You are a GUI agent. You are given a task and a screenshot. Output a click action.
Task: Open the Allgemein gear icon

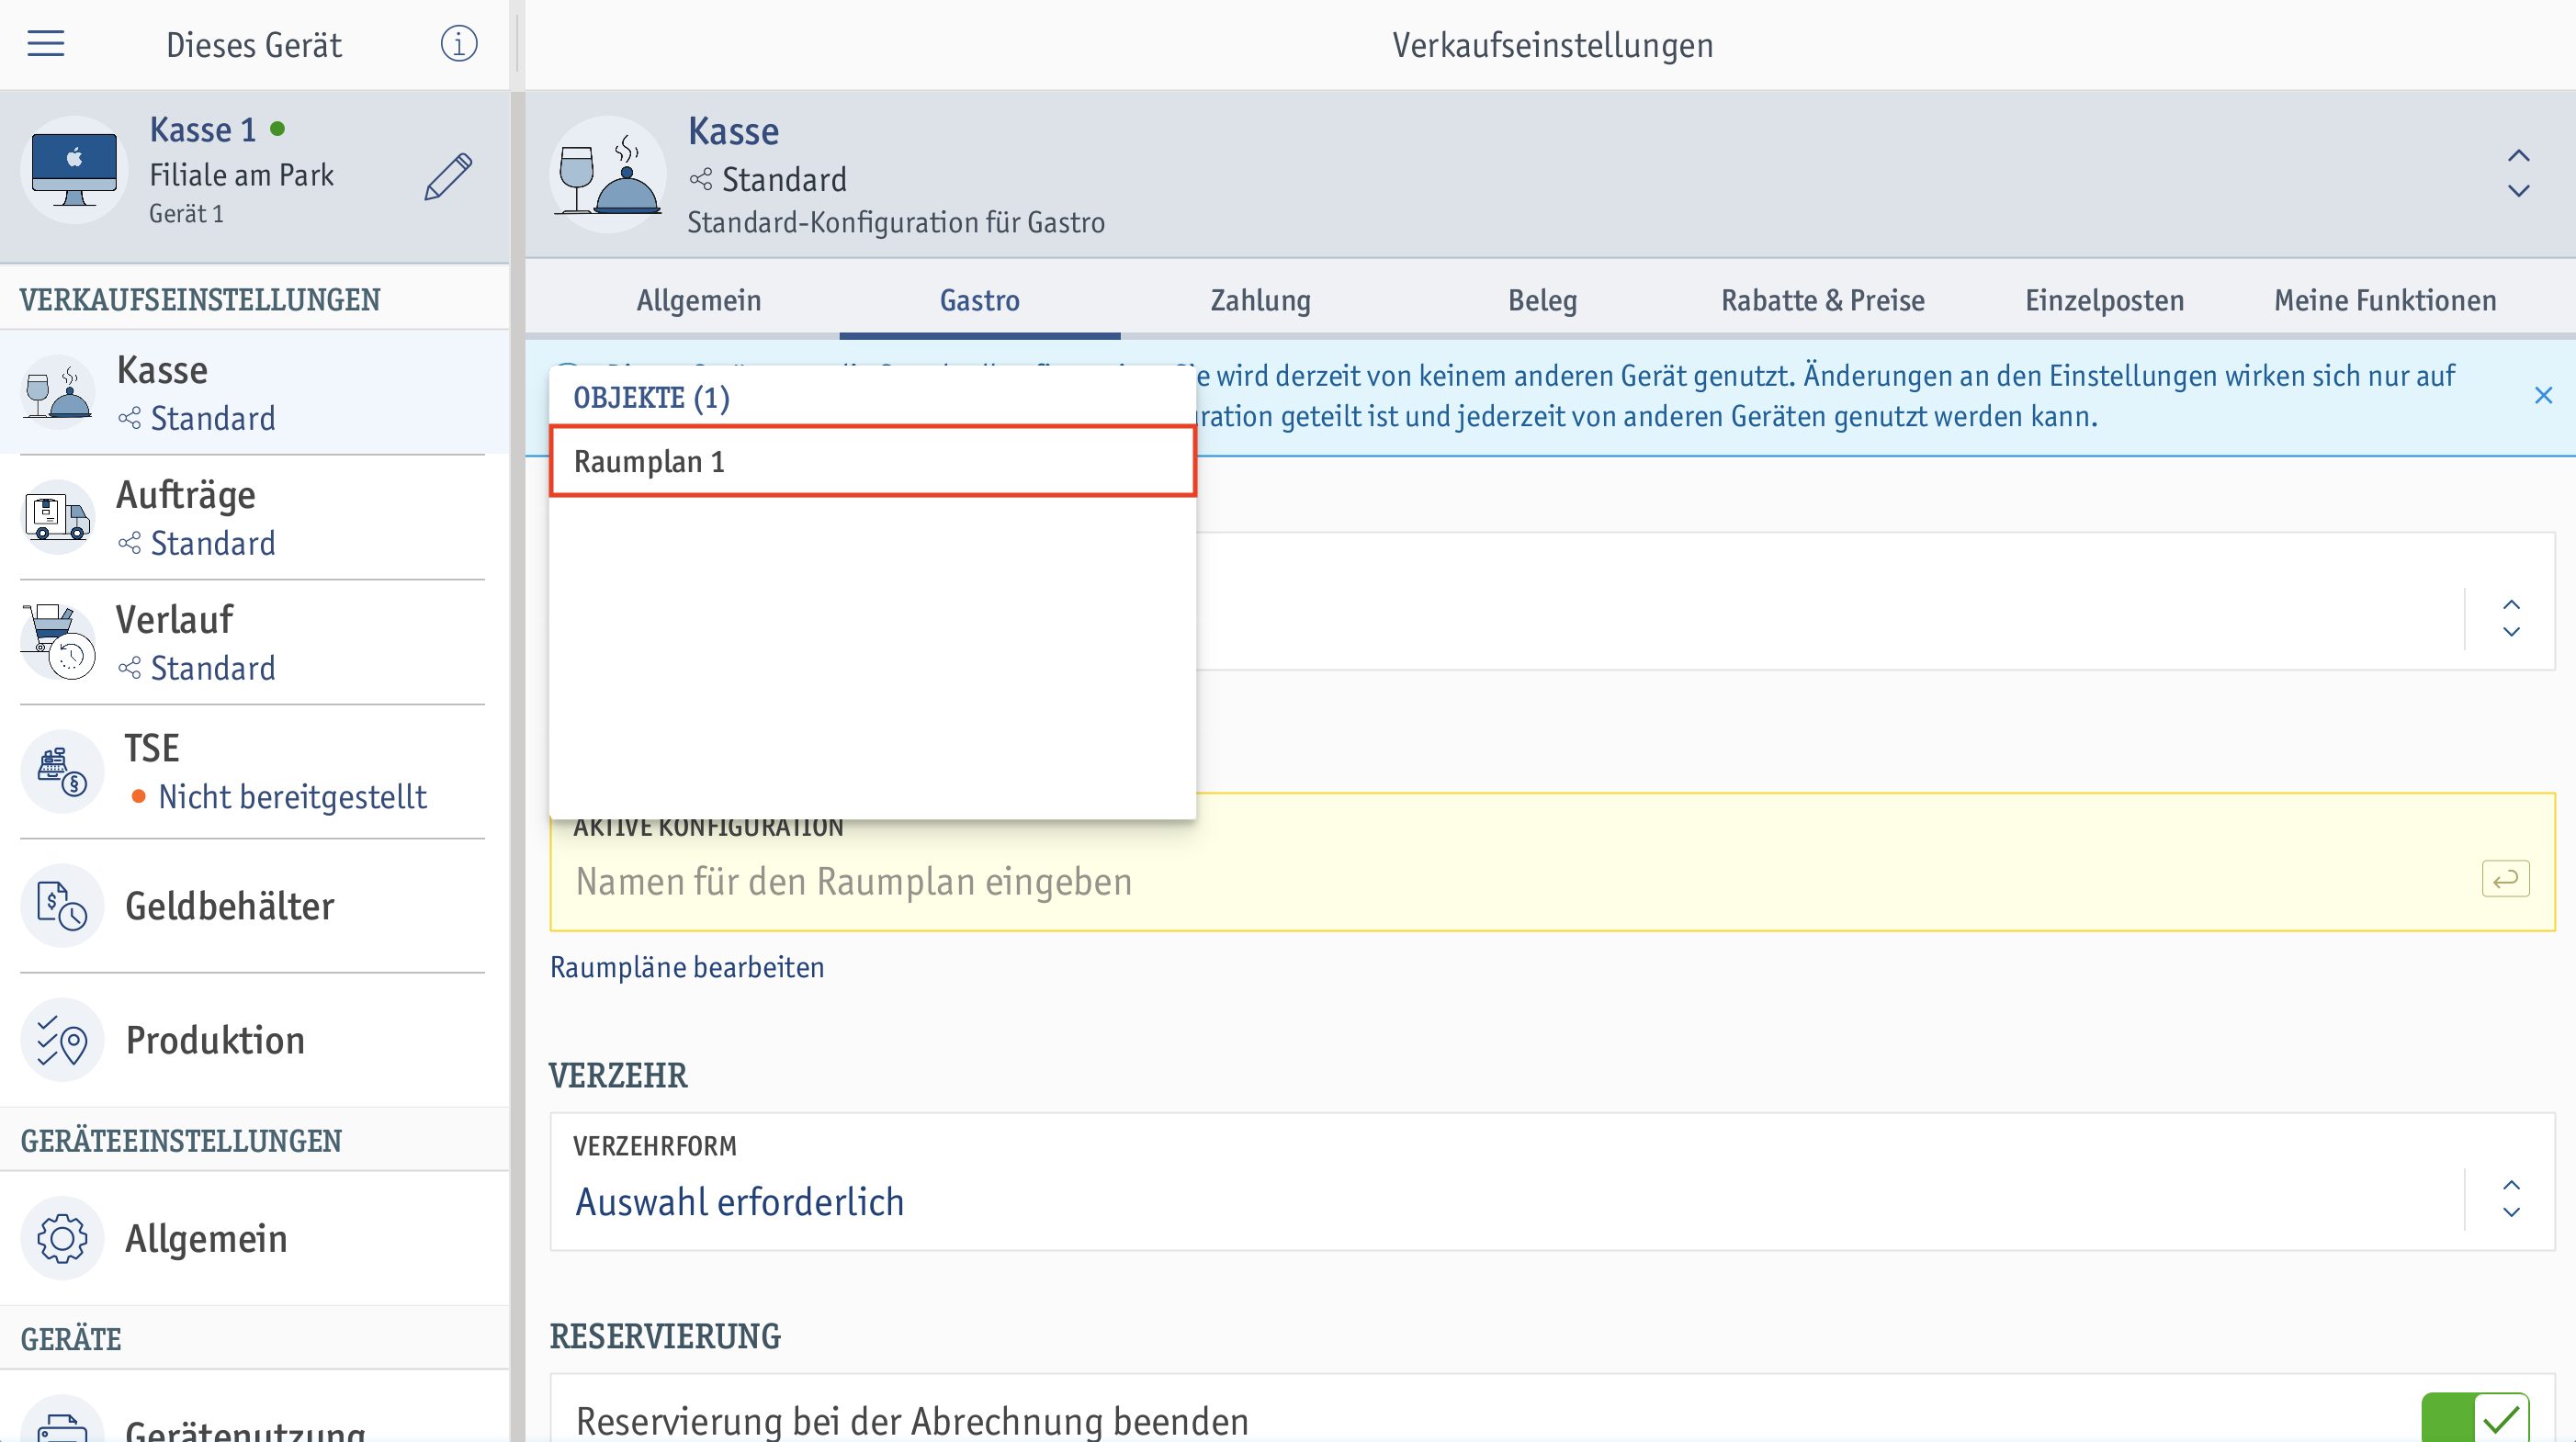tap(62, 1238)
